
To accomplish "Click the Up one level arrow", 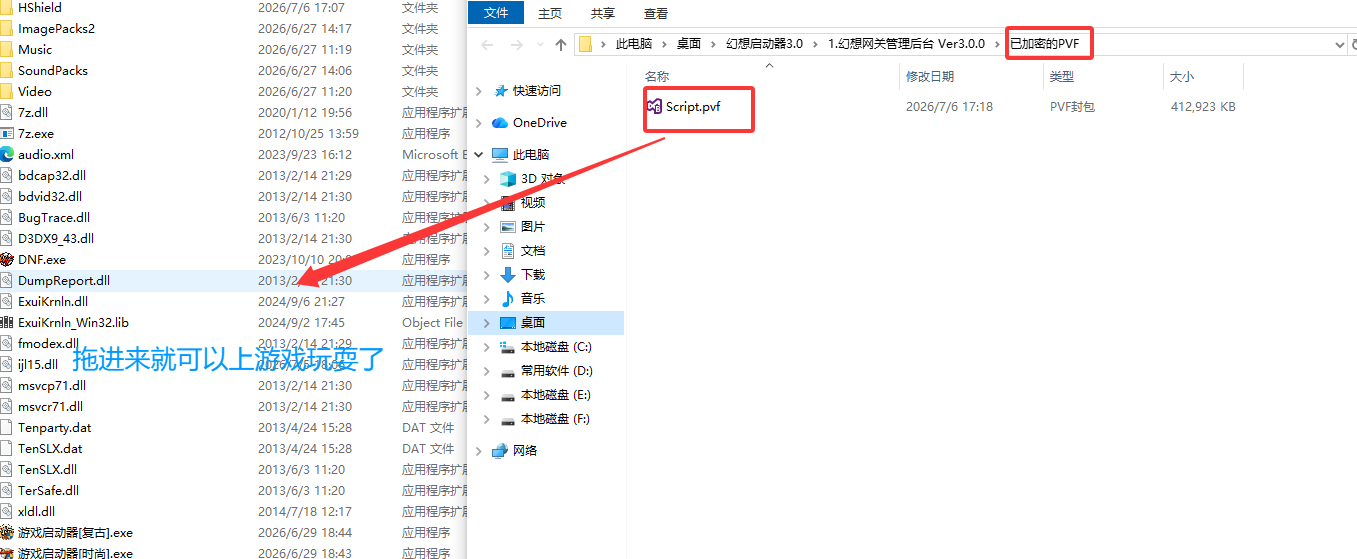I will click(x=561, y=44).
